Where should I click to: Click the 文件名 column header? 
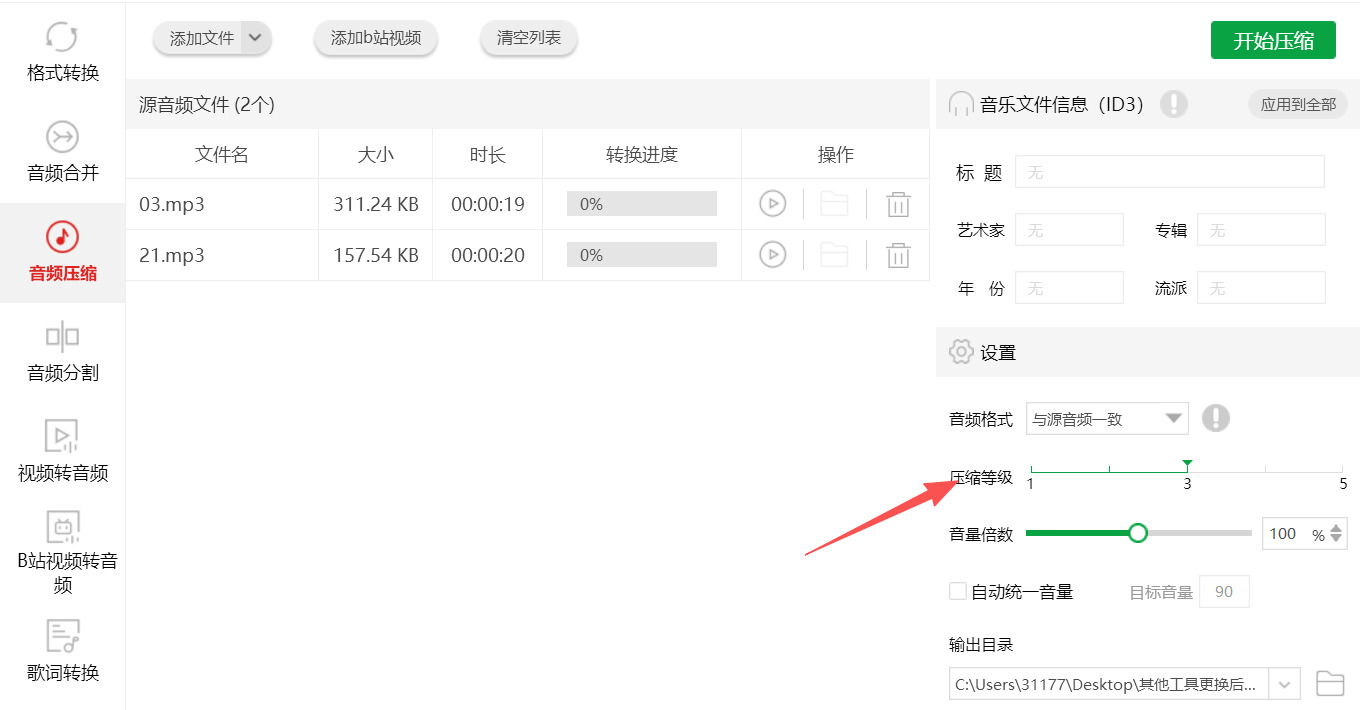tap(222, 154)
